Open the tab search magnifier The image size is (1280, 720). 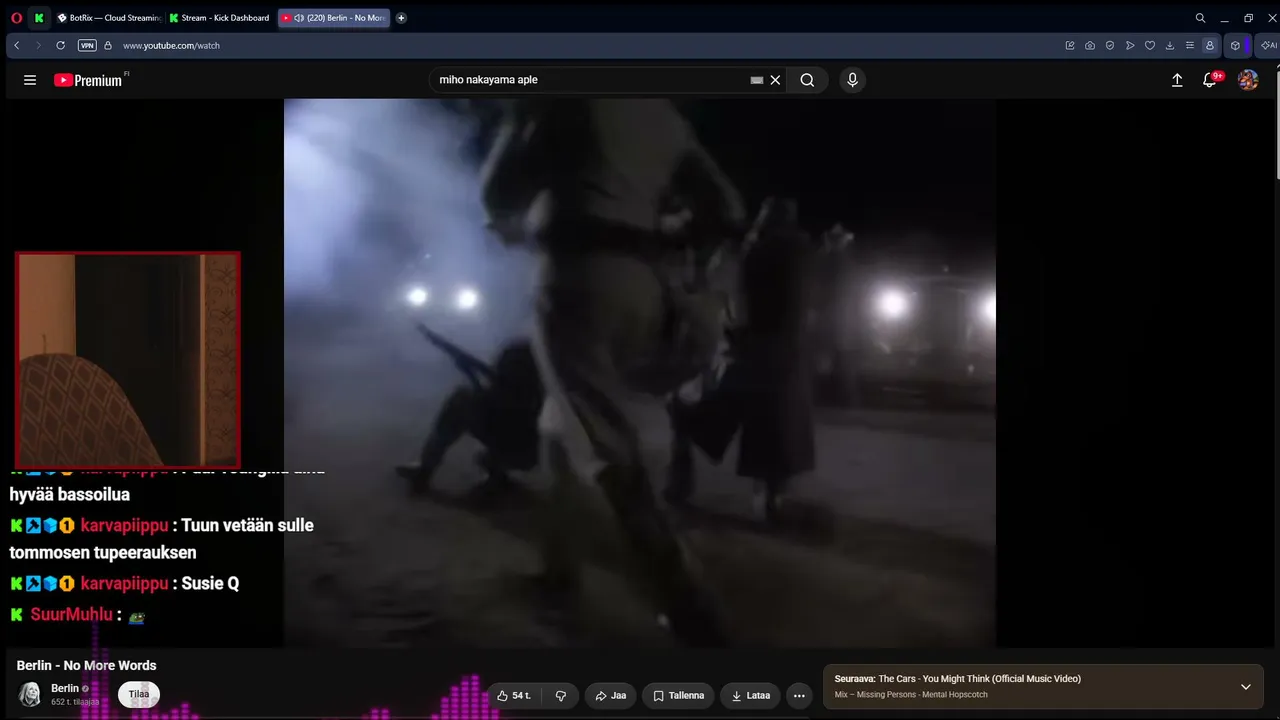point(1200,18)
